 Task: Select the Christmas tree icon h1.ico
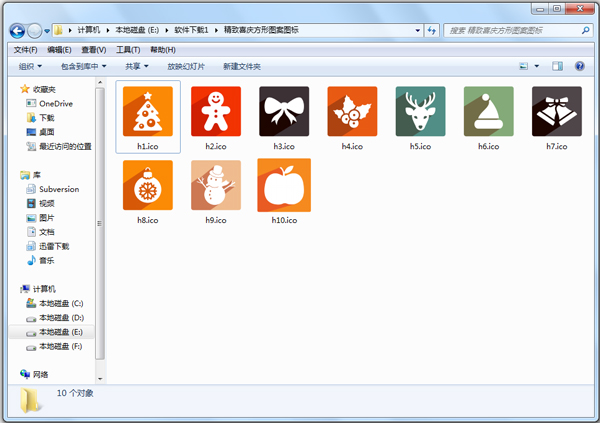click(148, 112)
